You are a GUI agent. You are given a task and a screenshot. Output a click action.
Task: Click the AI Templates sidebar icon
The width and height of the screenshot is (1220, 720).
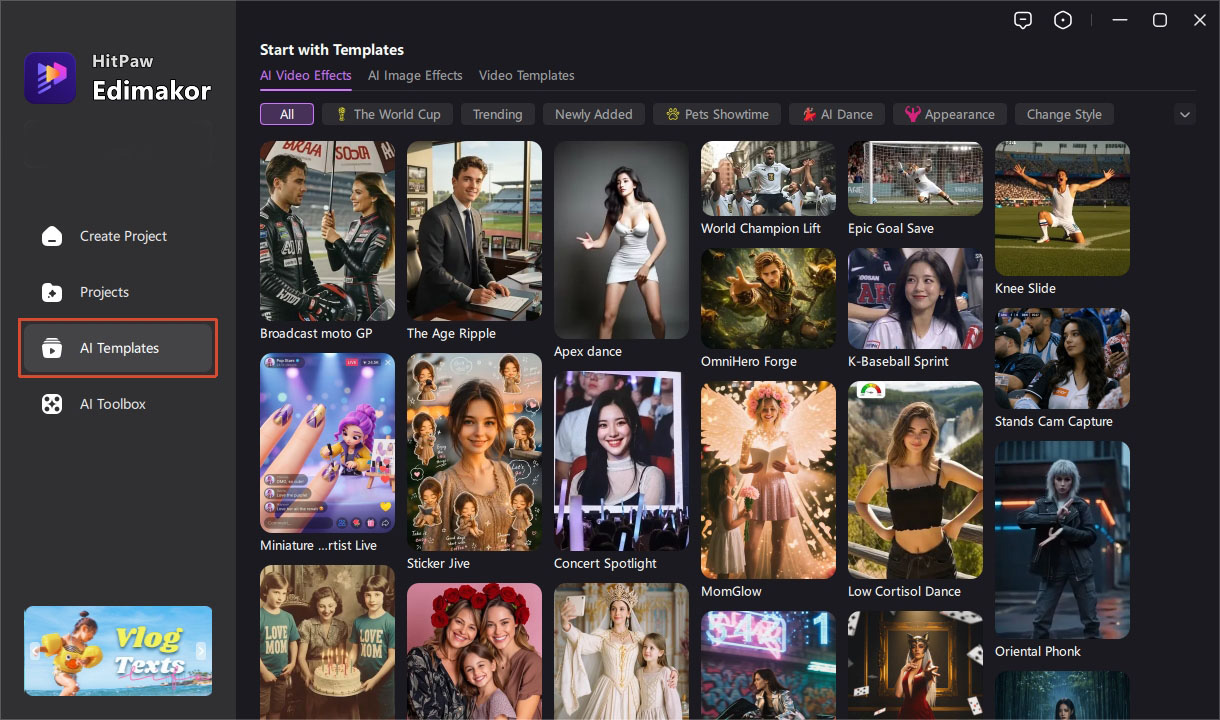point(51,348)
